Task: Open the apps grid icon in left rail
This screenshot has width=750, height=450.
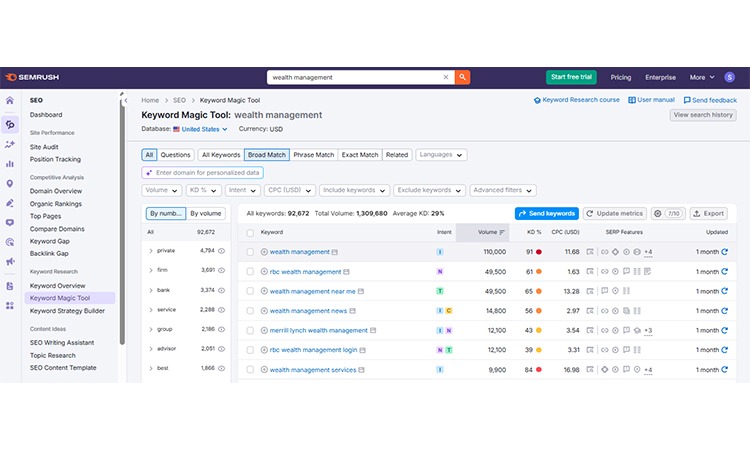Action: coord(10,306)
